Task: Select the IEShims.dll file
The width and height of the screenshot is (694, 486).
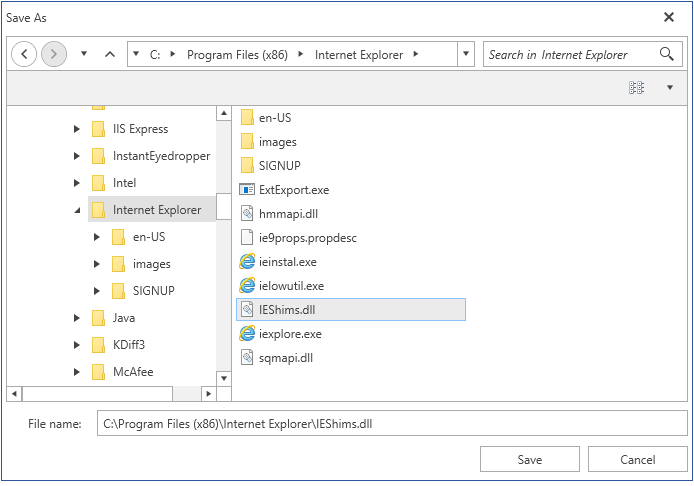Action: [x=351, y=309]
